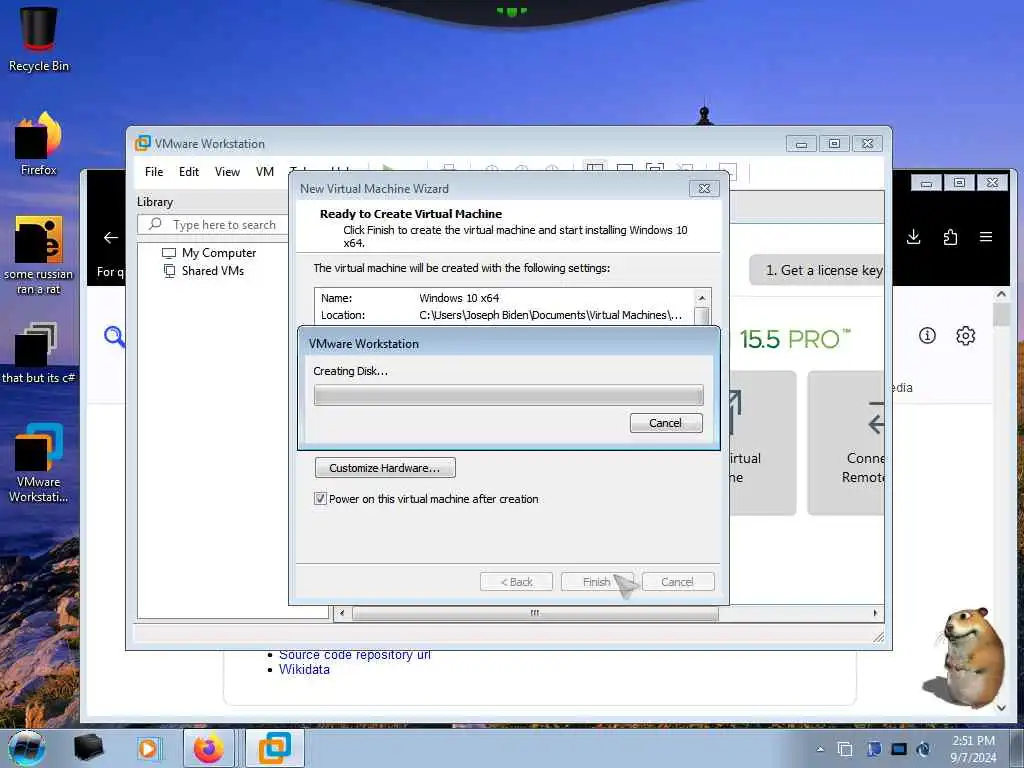The width and height of the screenshot is (1024, 768).
Task: Focus the Library 'Type here to search' field
Action: (x=213, y=225)
